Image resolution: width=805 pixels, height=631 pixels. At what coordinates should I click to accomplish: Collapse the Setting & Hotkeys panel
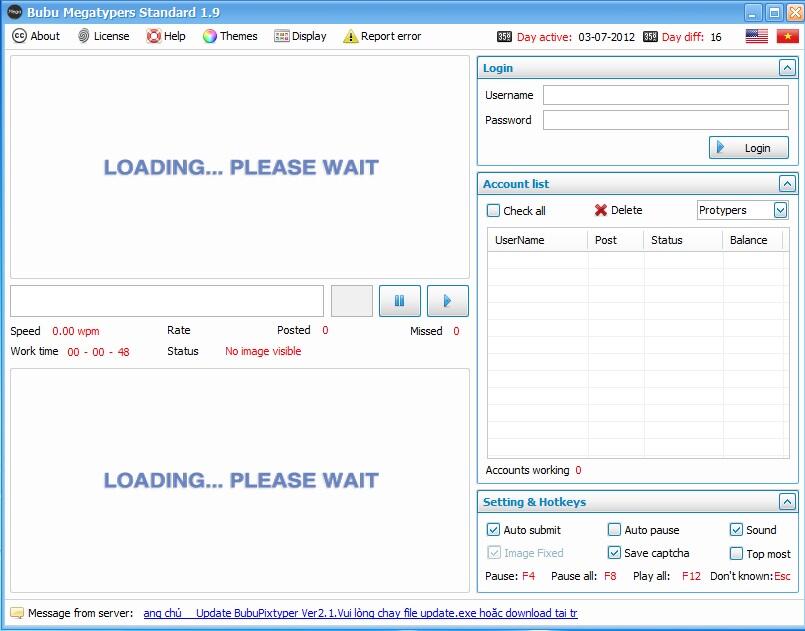789,501
